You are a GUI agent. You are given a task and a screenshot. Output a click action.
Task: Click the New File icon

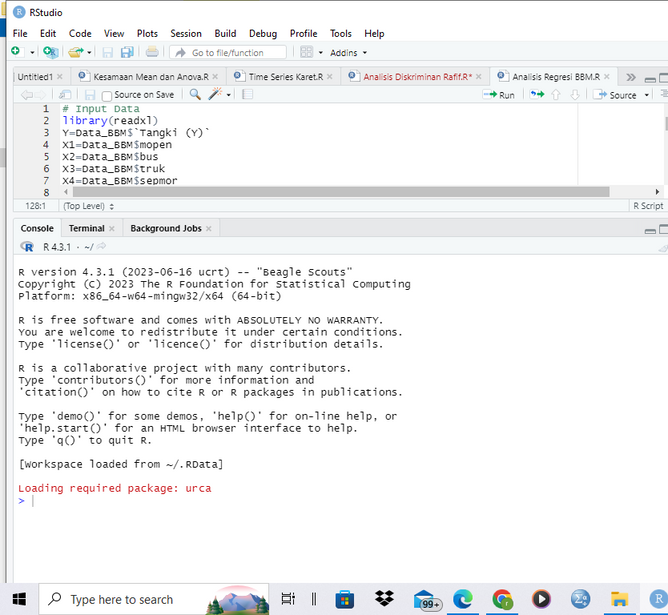(x=16, y=52)
